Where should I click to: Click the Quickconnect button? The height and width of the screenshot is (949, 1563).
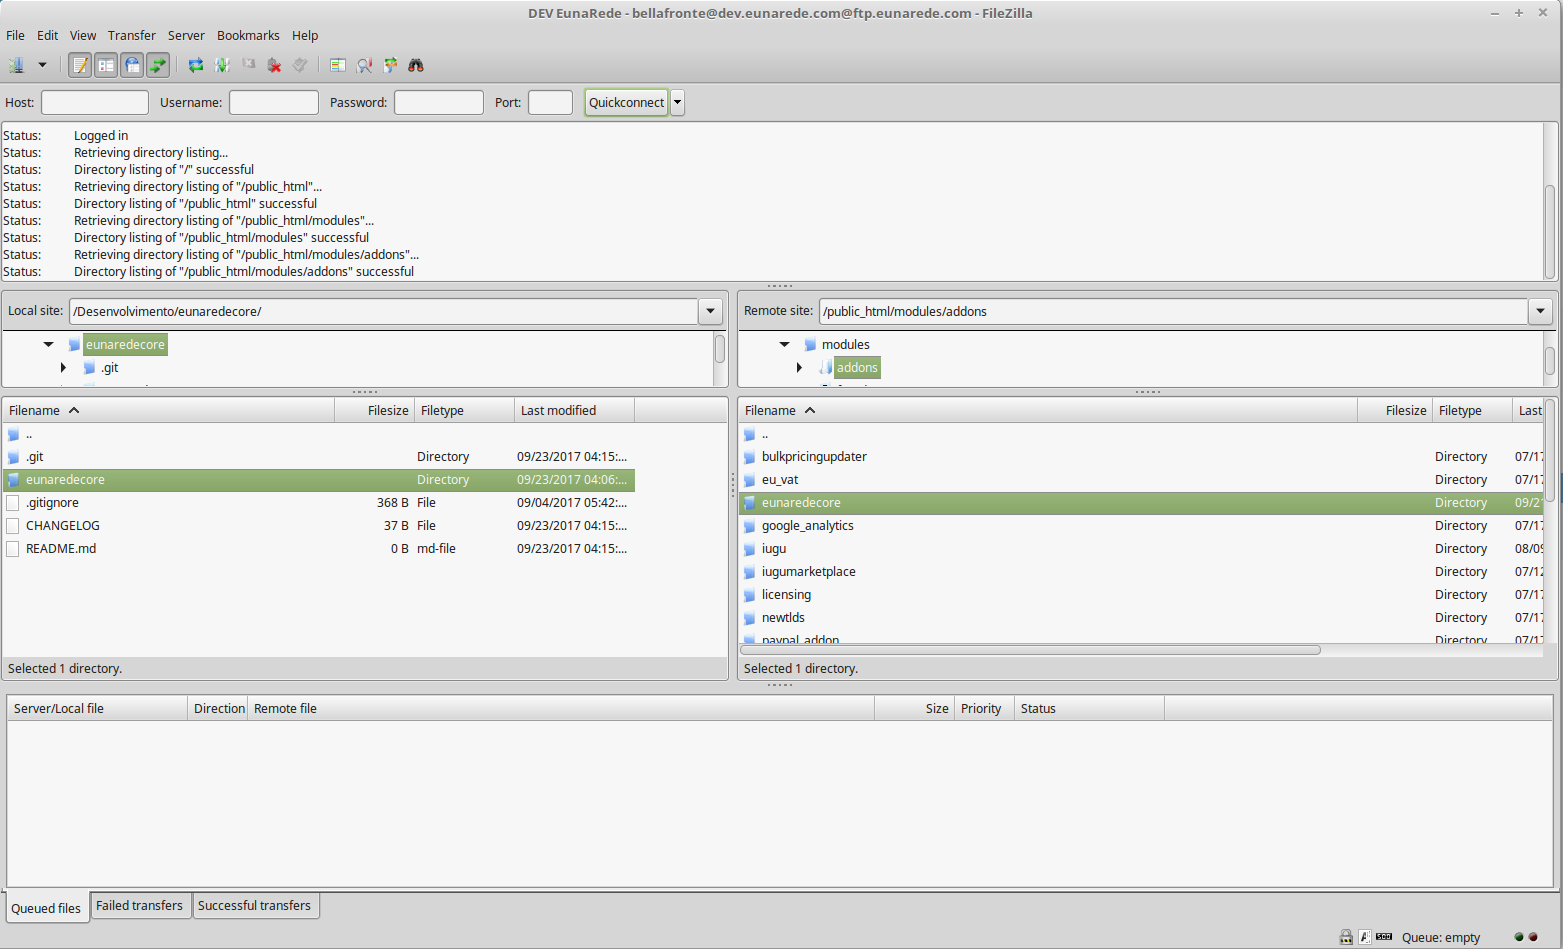pos(626,102)
